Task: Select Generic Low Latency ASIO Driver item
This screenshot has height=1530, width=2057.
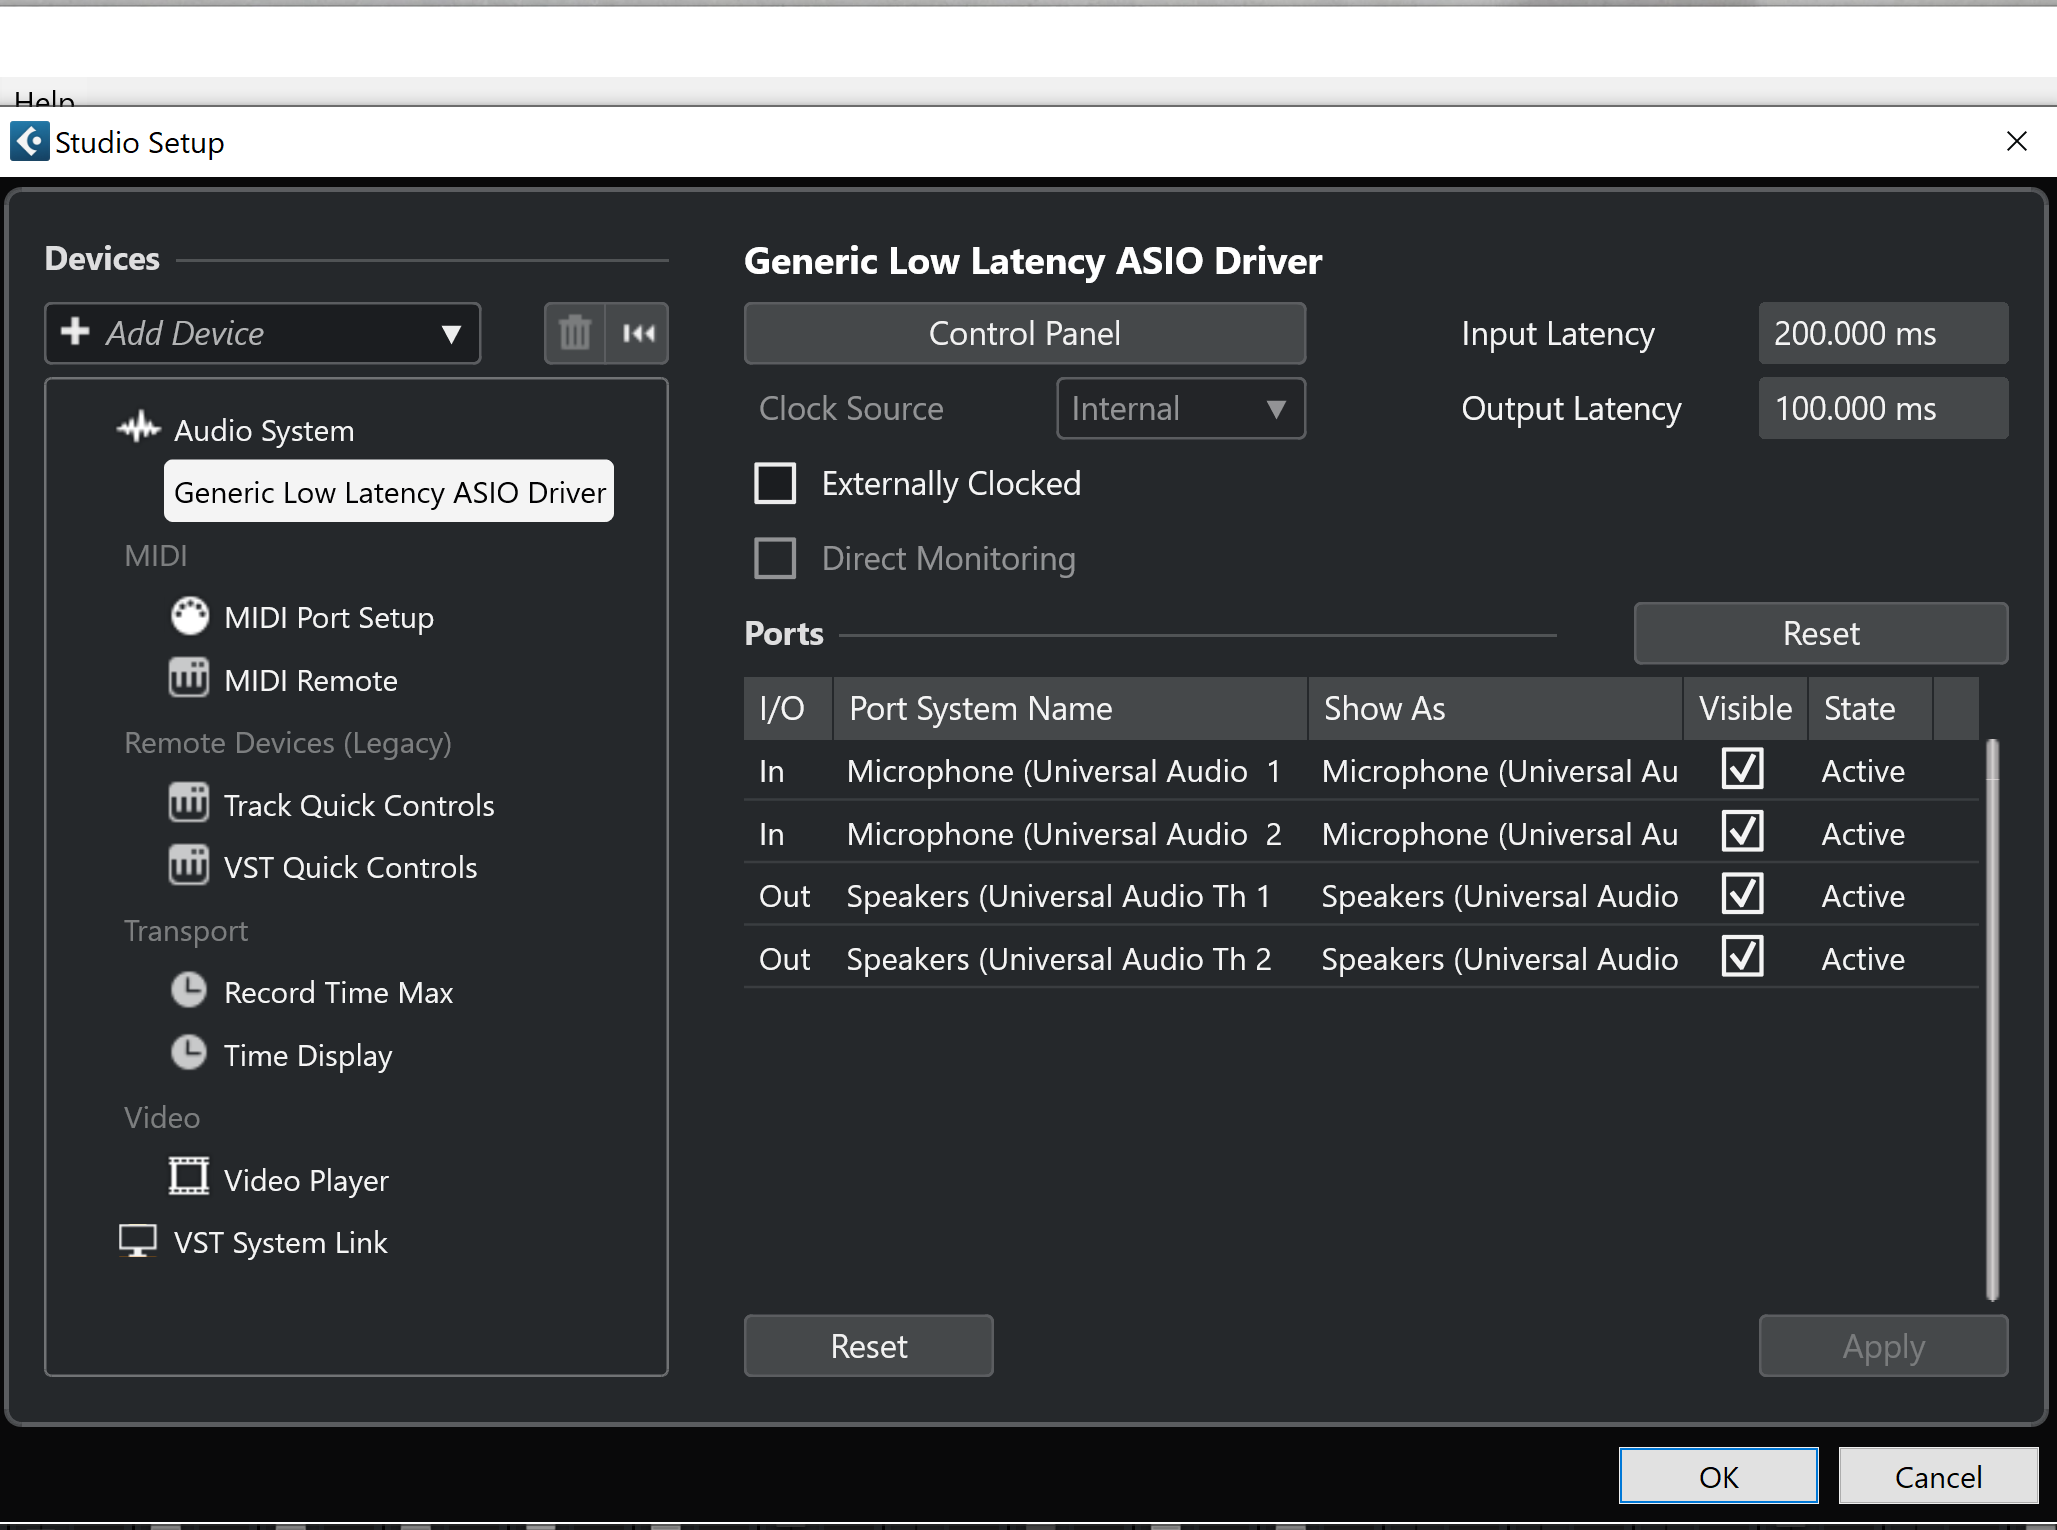Action: coord(389,492)
